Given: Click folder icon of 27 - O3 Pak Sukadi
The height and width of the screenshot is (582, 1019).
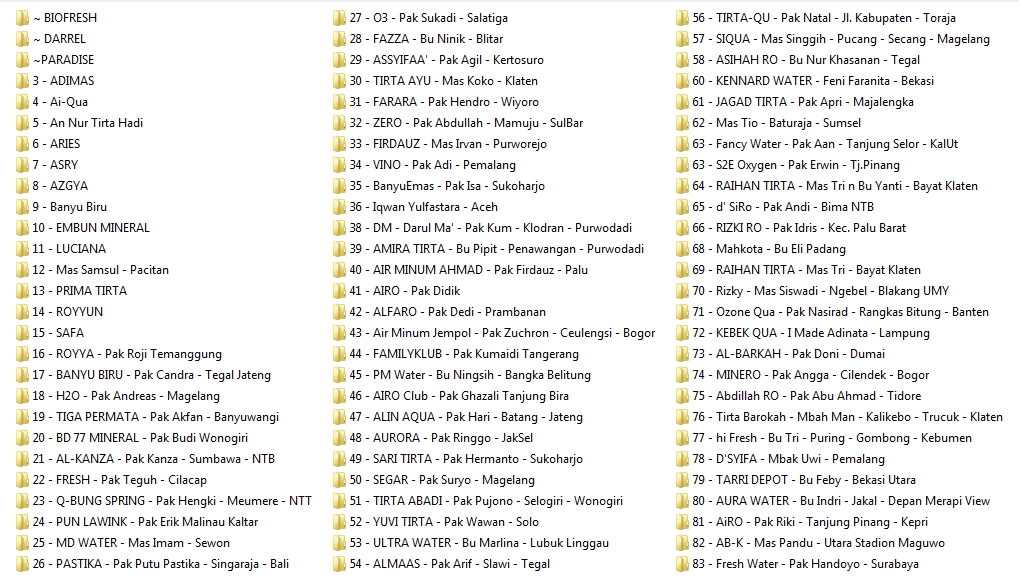Looking at the screenshot, I should point(339,18).
